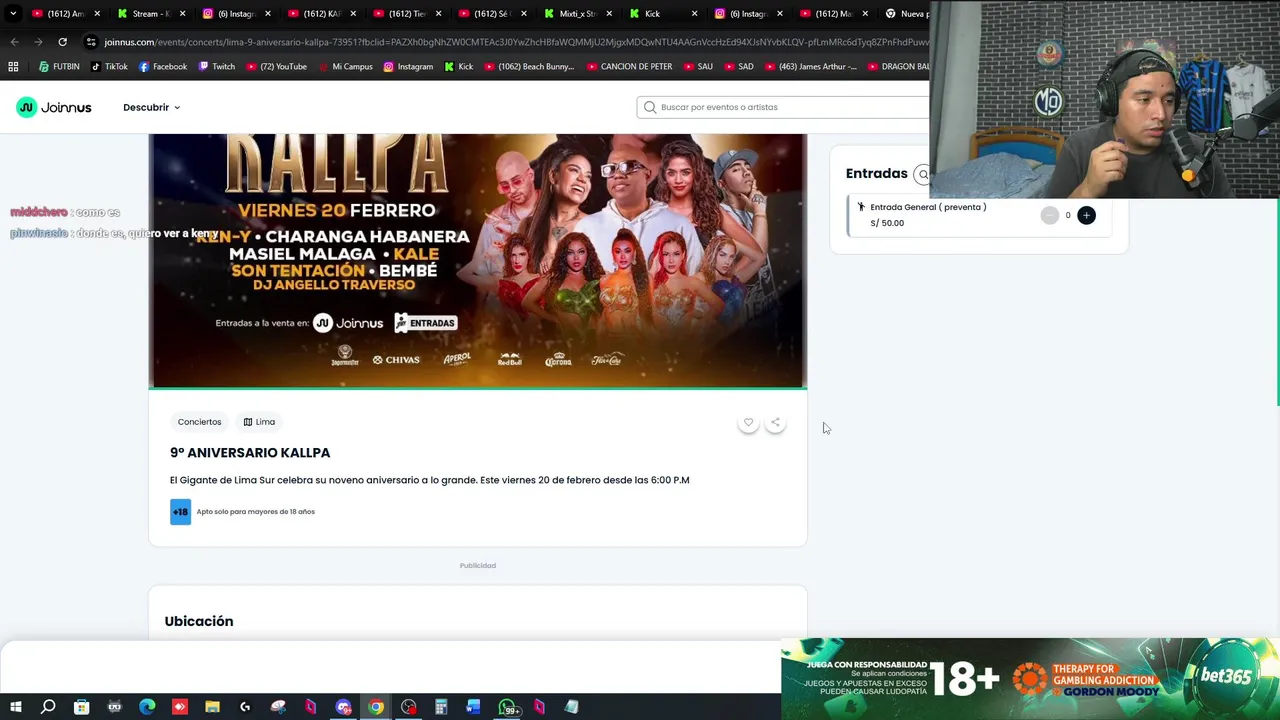Select the Lima location tag
The image size is (1280, 720).
tap(259, 422)
